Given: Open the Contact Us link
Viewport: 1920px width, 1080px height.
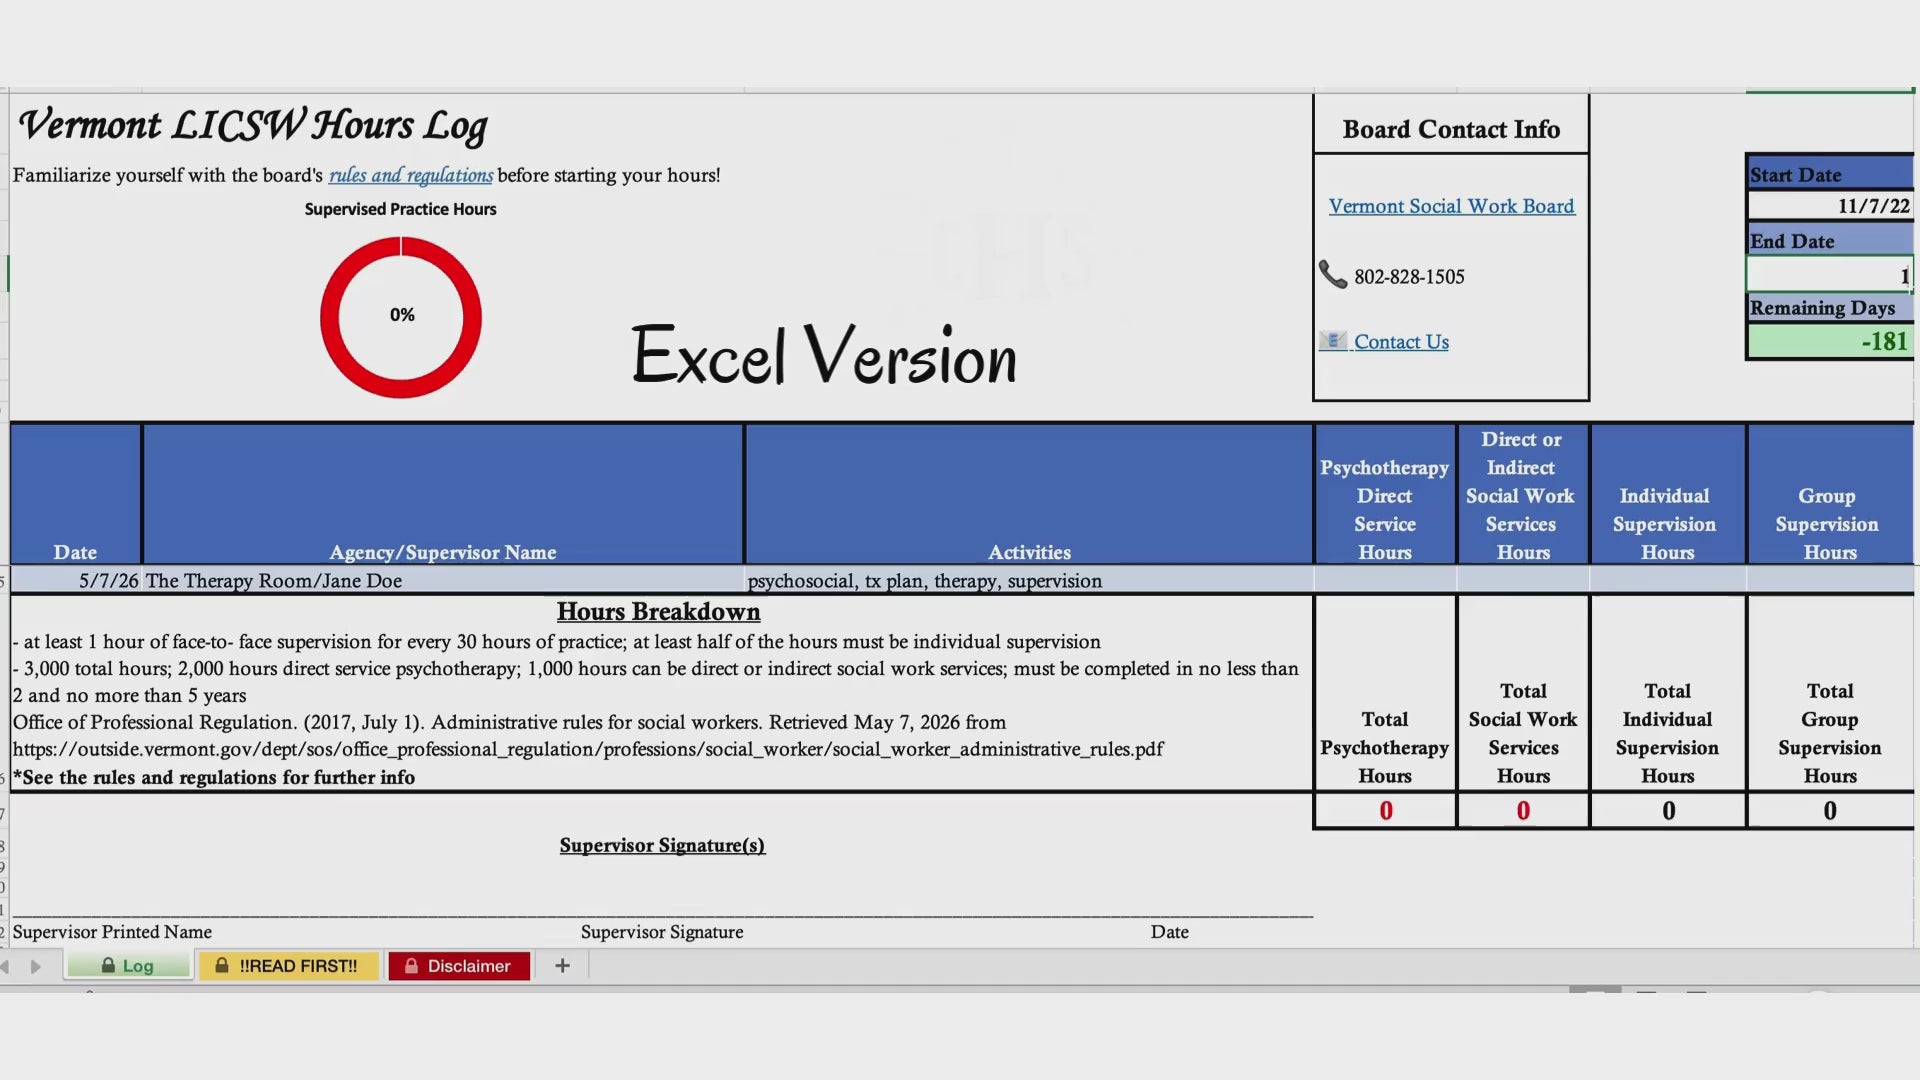Looking at the screenshot, I should click(x=1401, y=342).
